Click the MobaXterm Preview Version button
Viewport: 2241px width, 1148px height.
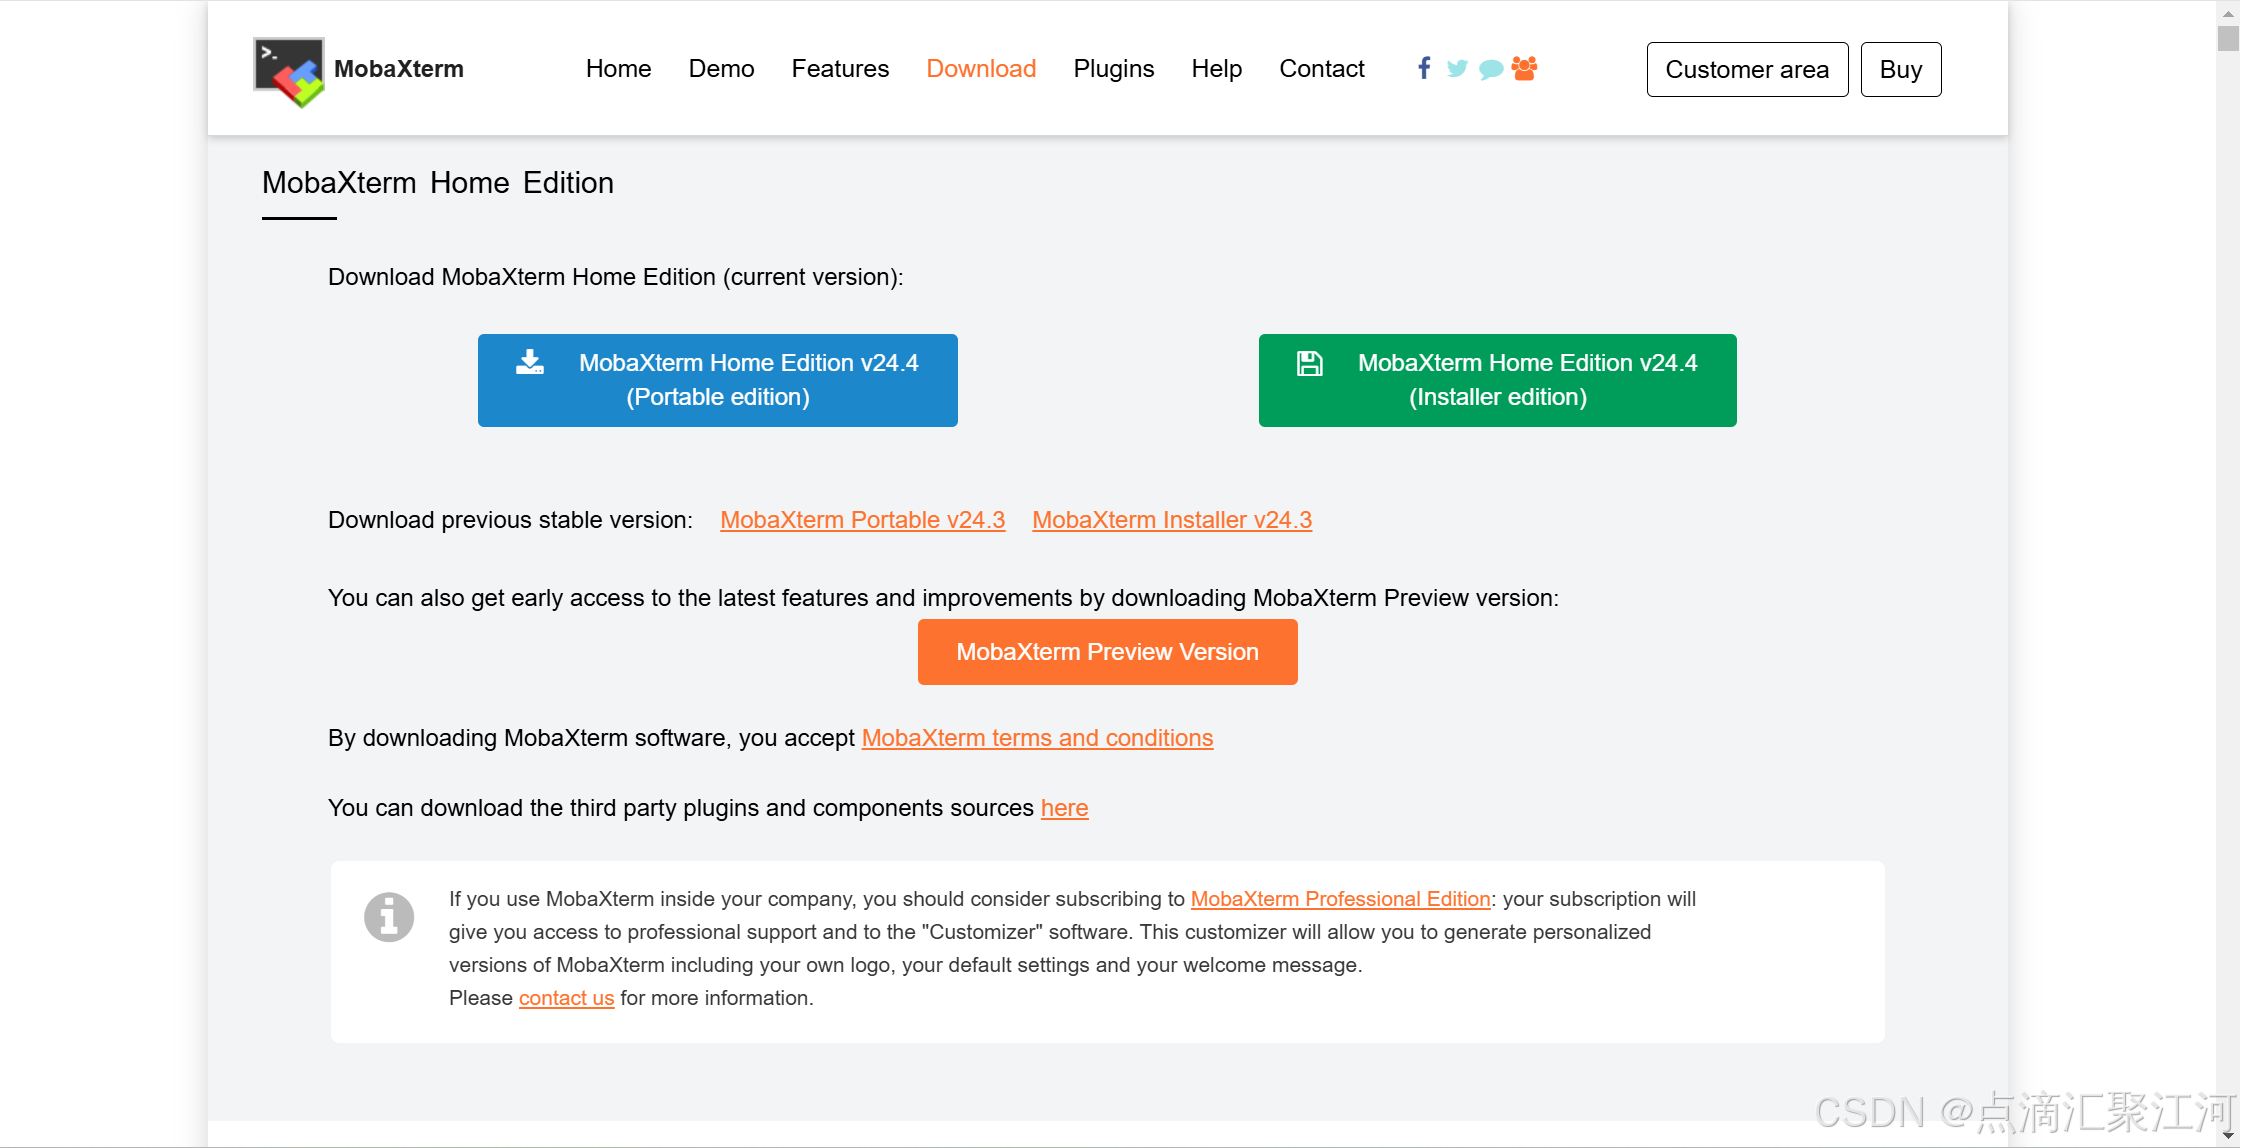(x=1108, y=652)
